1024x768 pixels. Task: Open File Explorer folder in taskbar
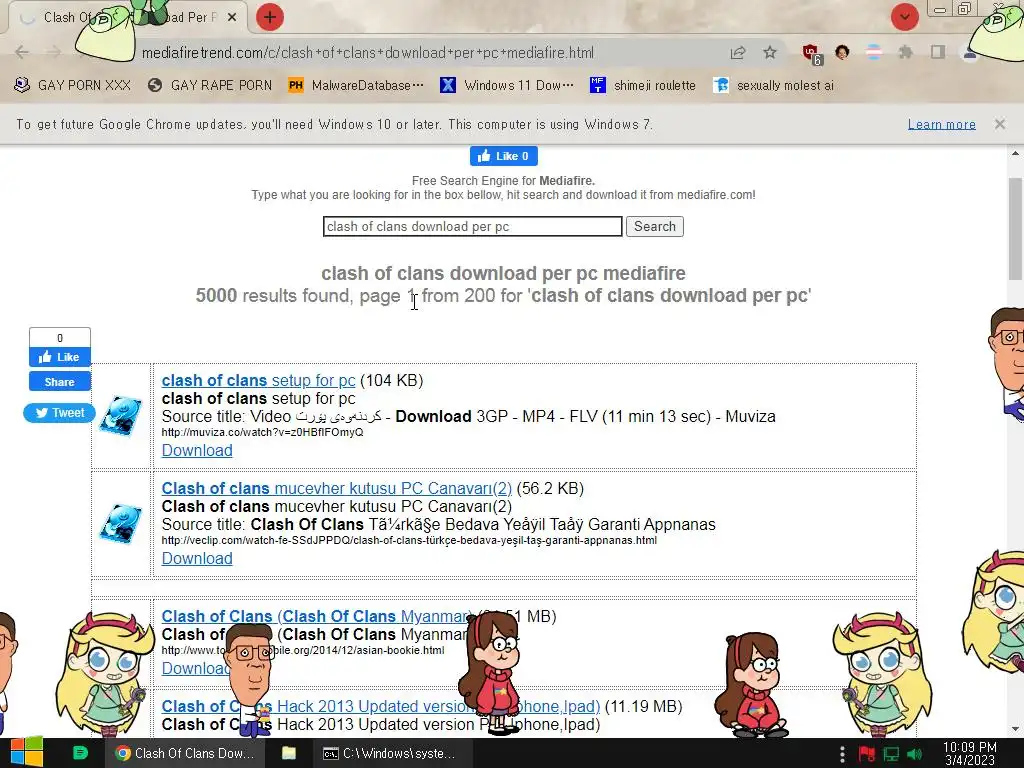(289, 753)
